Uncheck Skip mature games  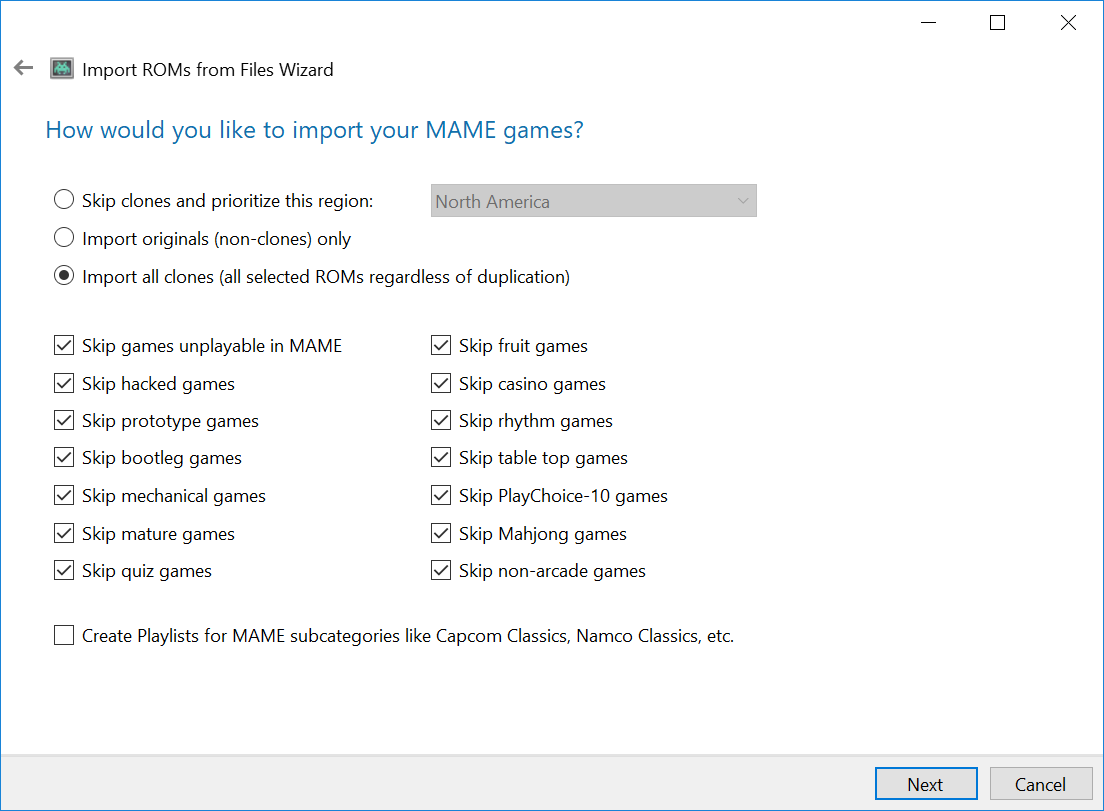(x=64, y=534)
